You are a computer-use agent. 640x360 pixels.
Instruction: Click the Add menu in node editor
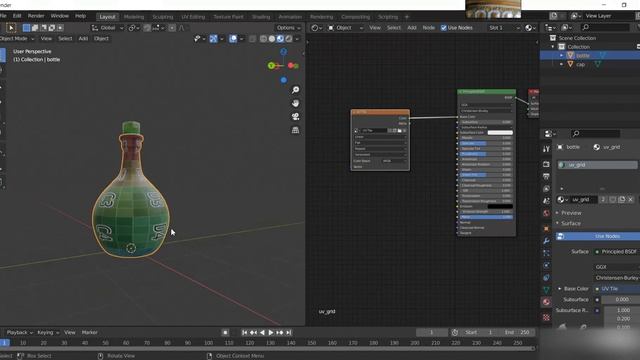[412, 28]
